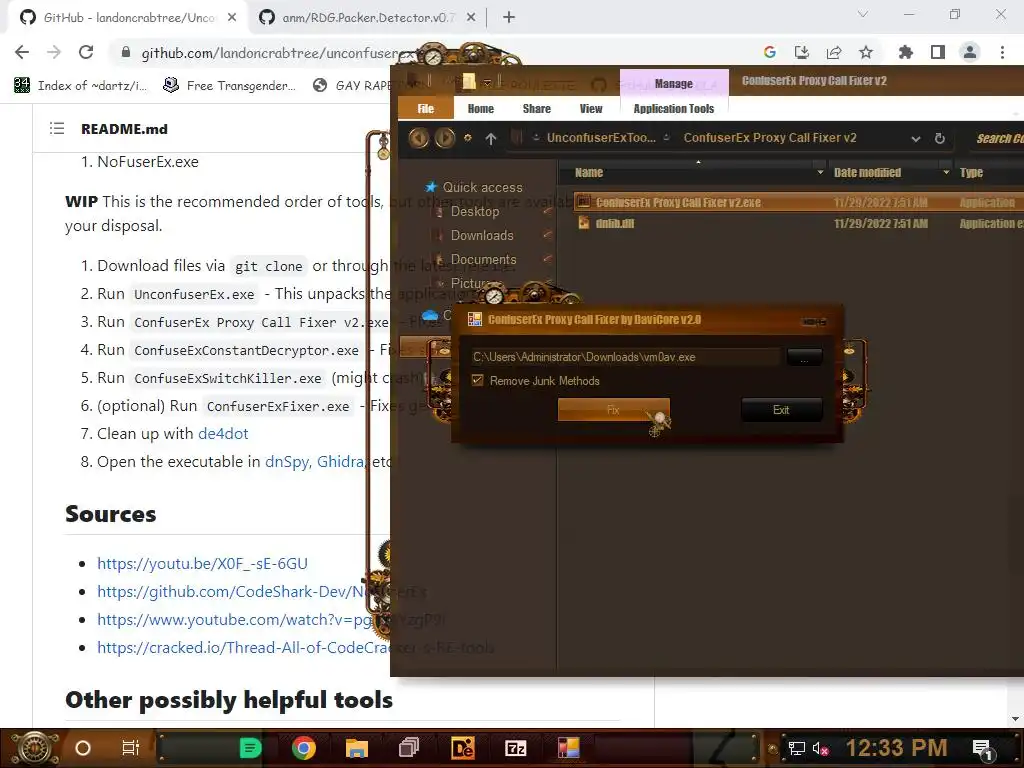1024x768 pixels.
Task: Switch to the View ribbon tab
Action: point(591,108)
